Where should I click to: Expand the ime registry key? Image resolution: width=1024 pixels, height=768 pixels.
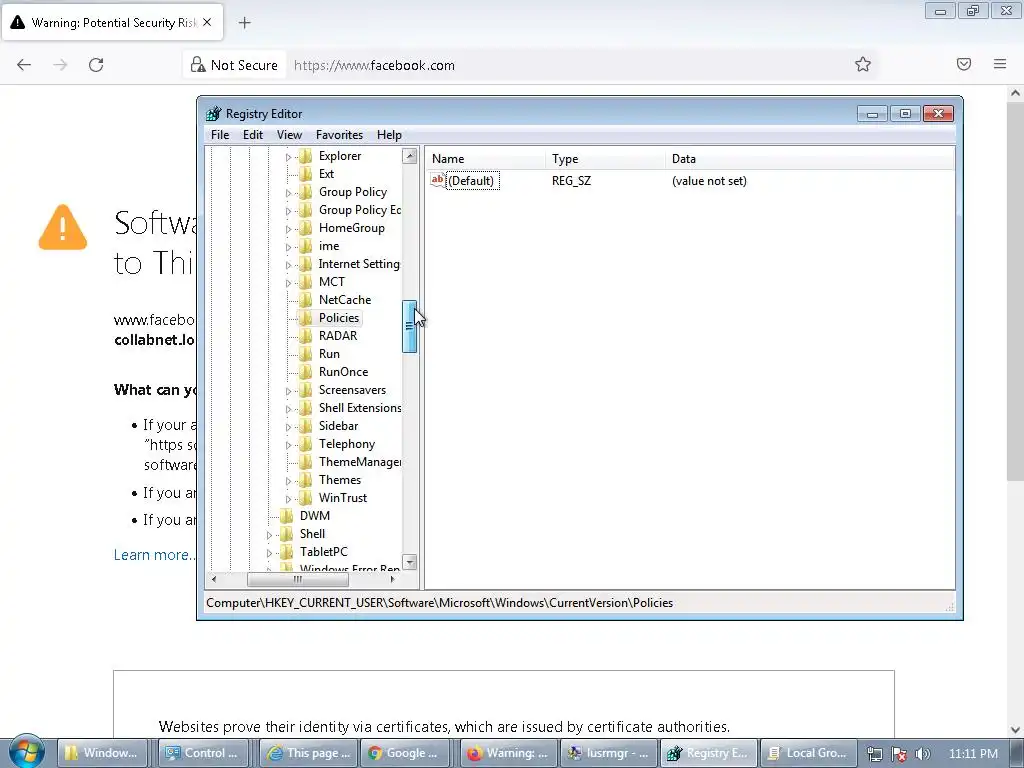pos(288,247)
